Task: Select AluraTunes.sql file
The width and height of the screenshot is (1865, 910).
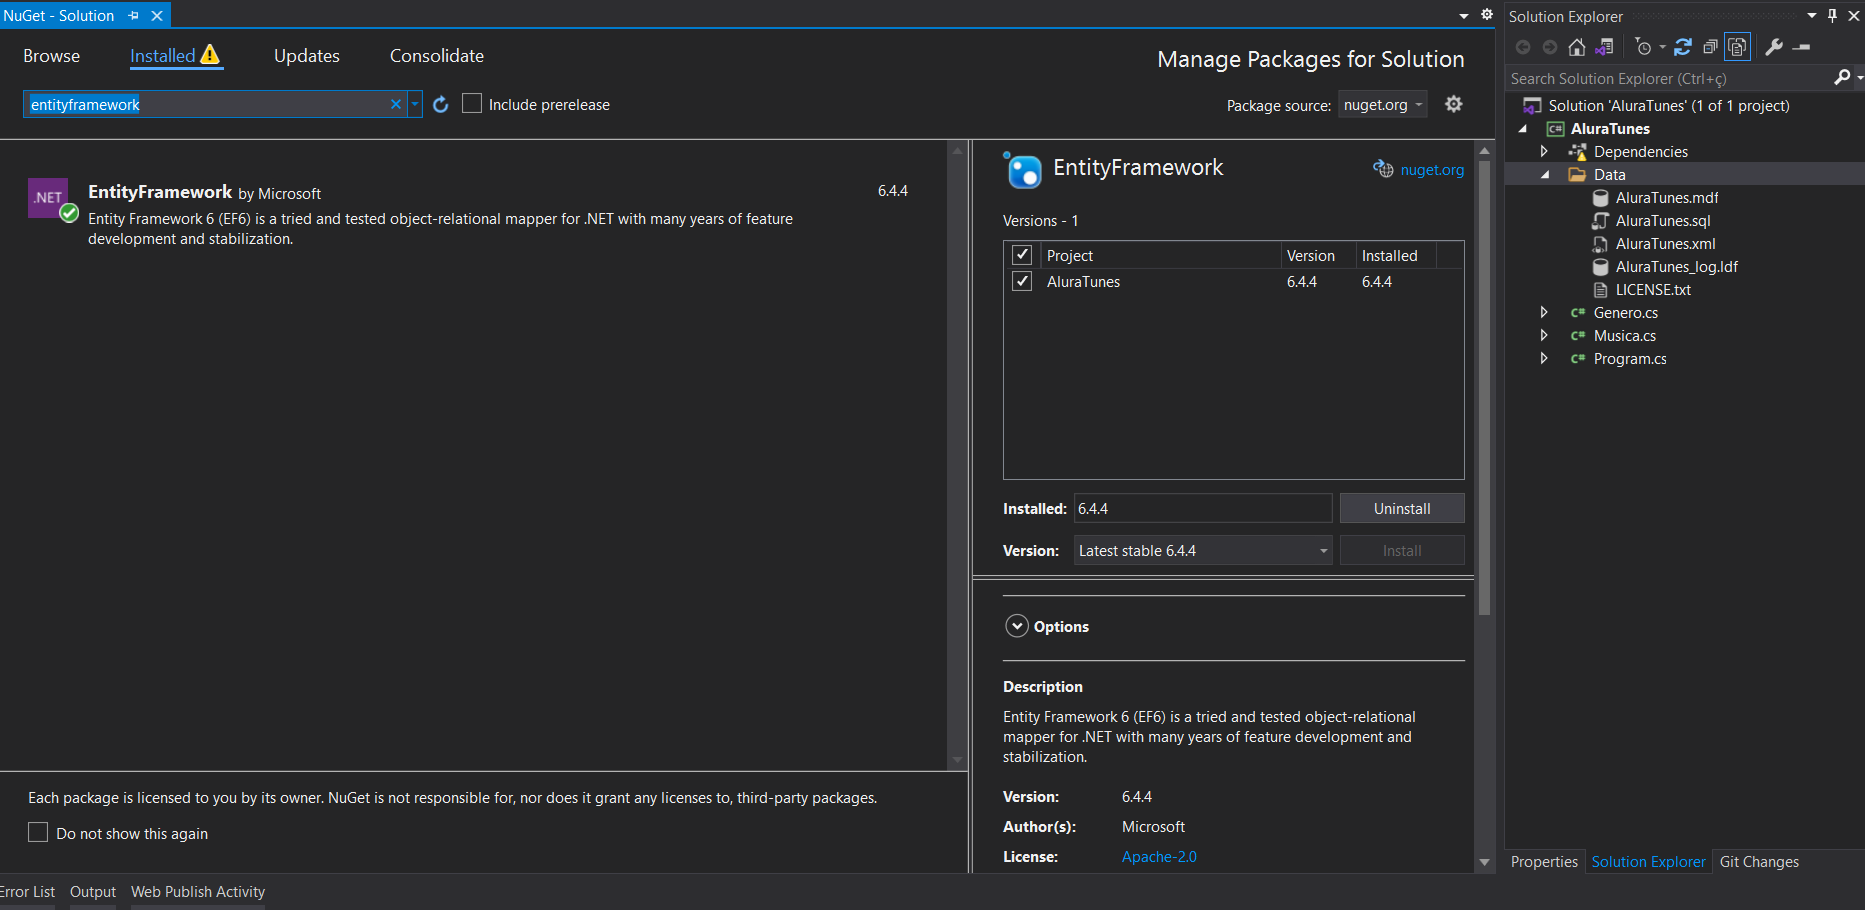Action: tap(1663, 221)
